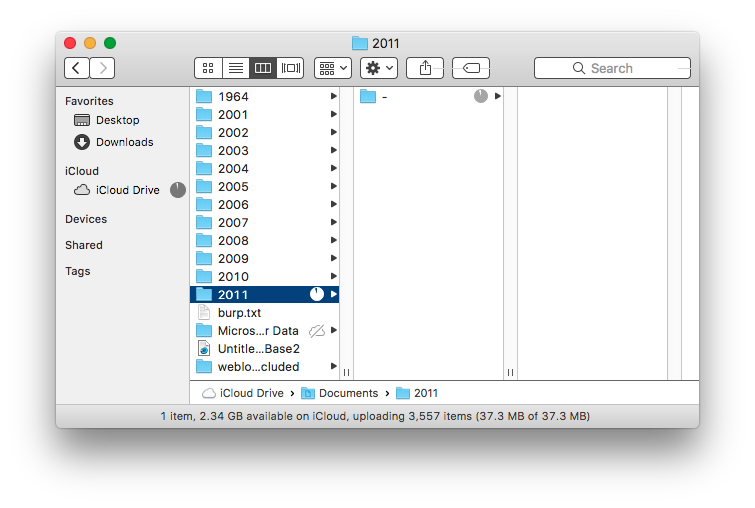Click the burp.txt document icon

204,313
